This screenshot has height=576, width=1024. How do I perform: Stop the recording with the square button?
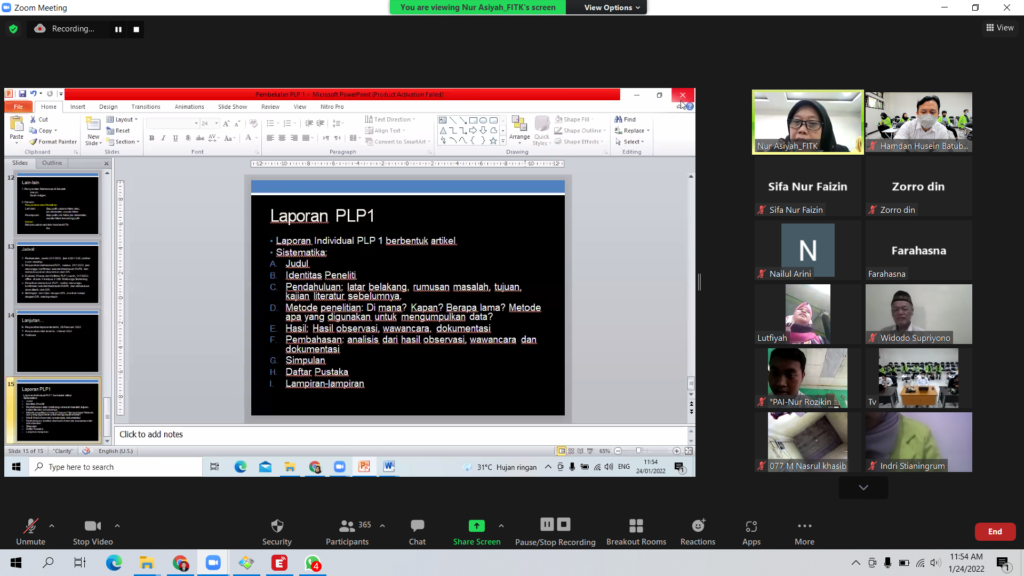136,29
